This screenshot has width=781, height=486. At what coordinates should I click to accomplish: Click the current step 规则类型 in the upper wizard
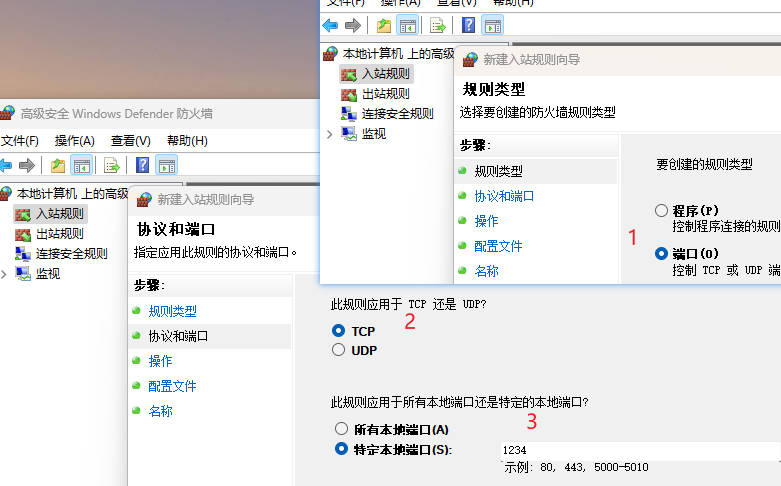499,171
